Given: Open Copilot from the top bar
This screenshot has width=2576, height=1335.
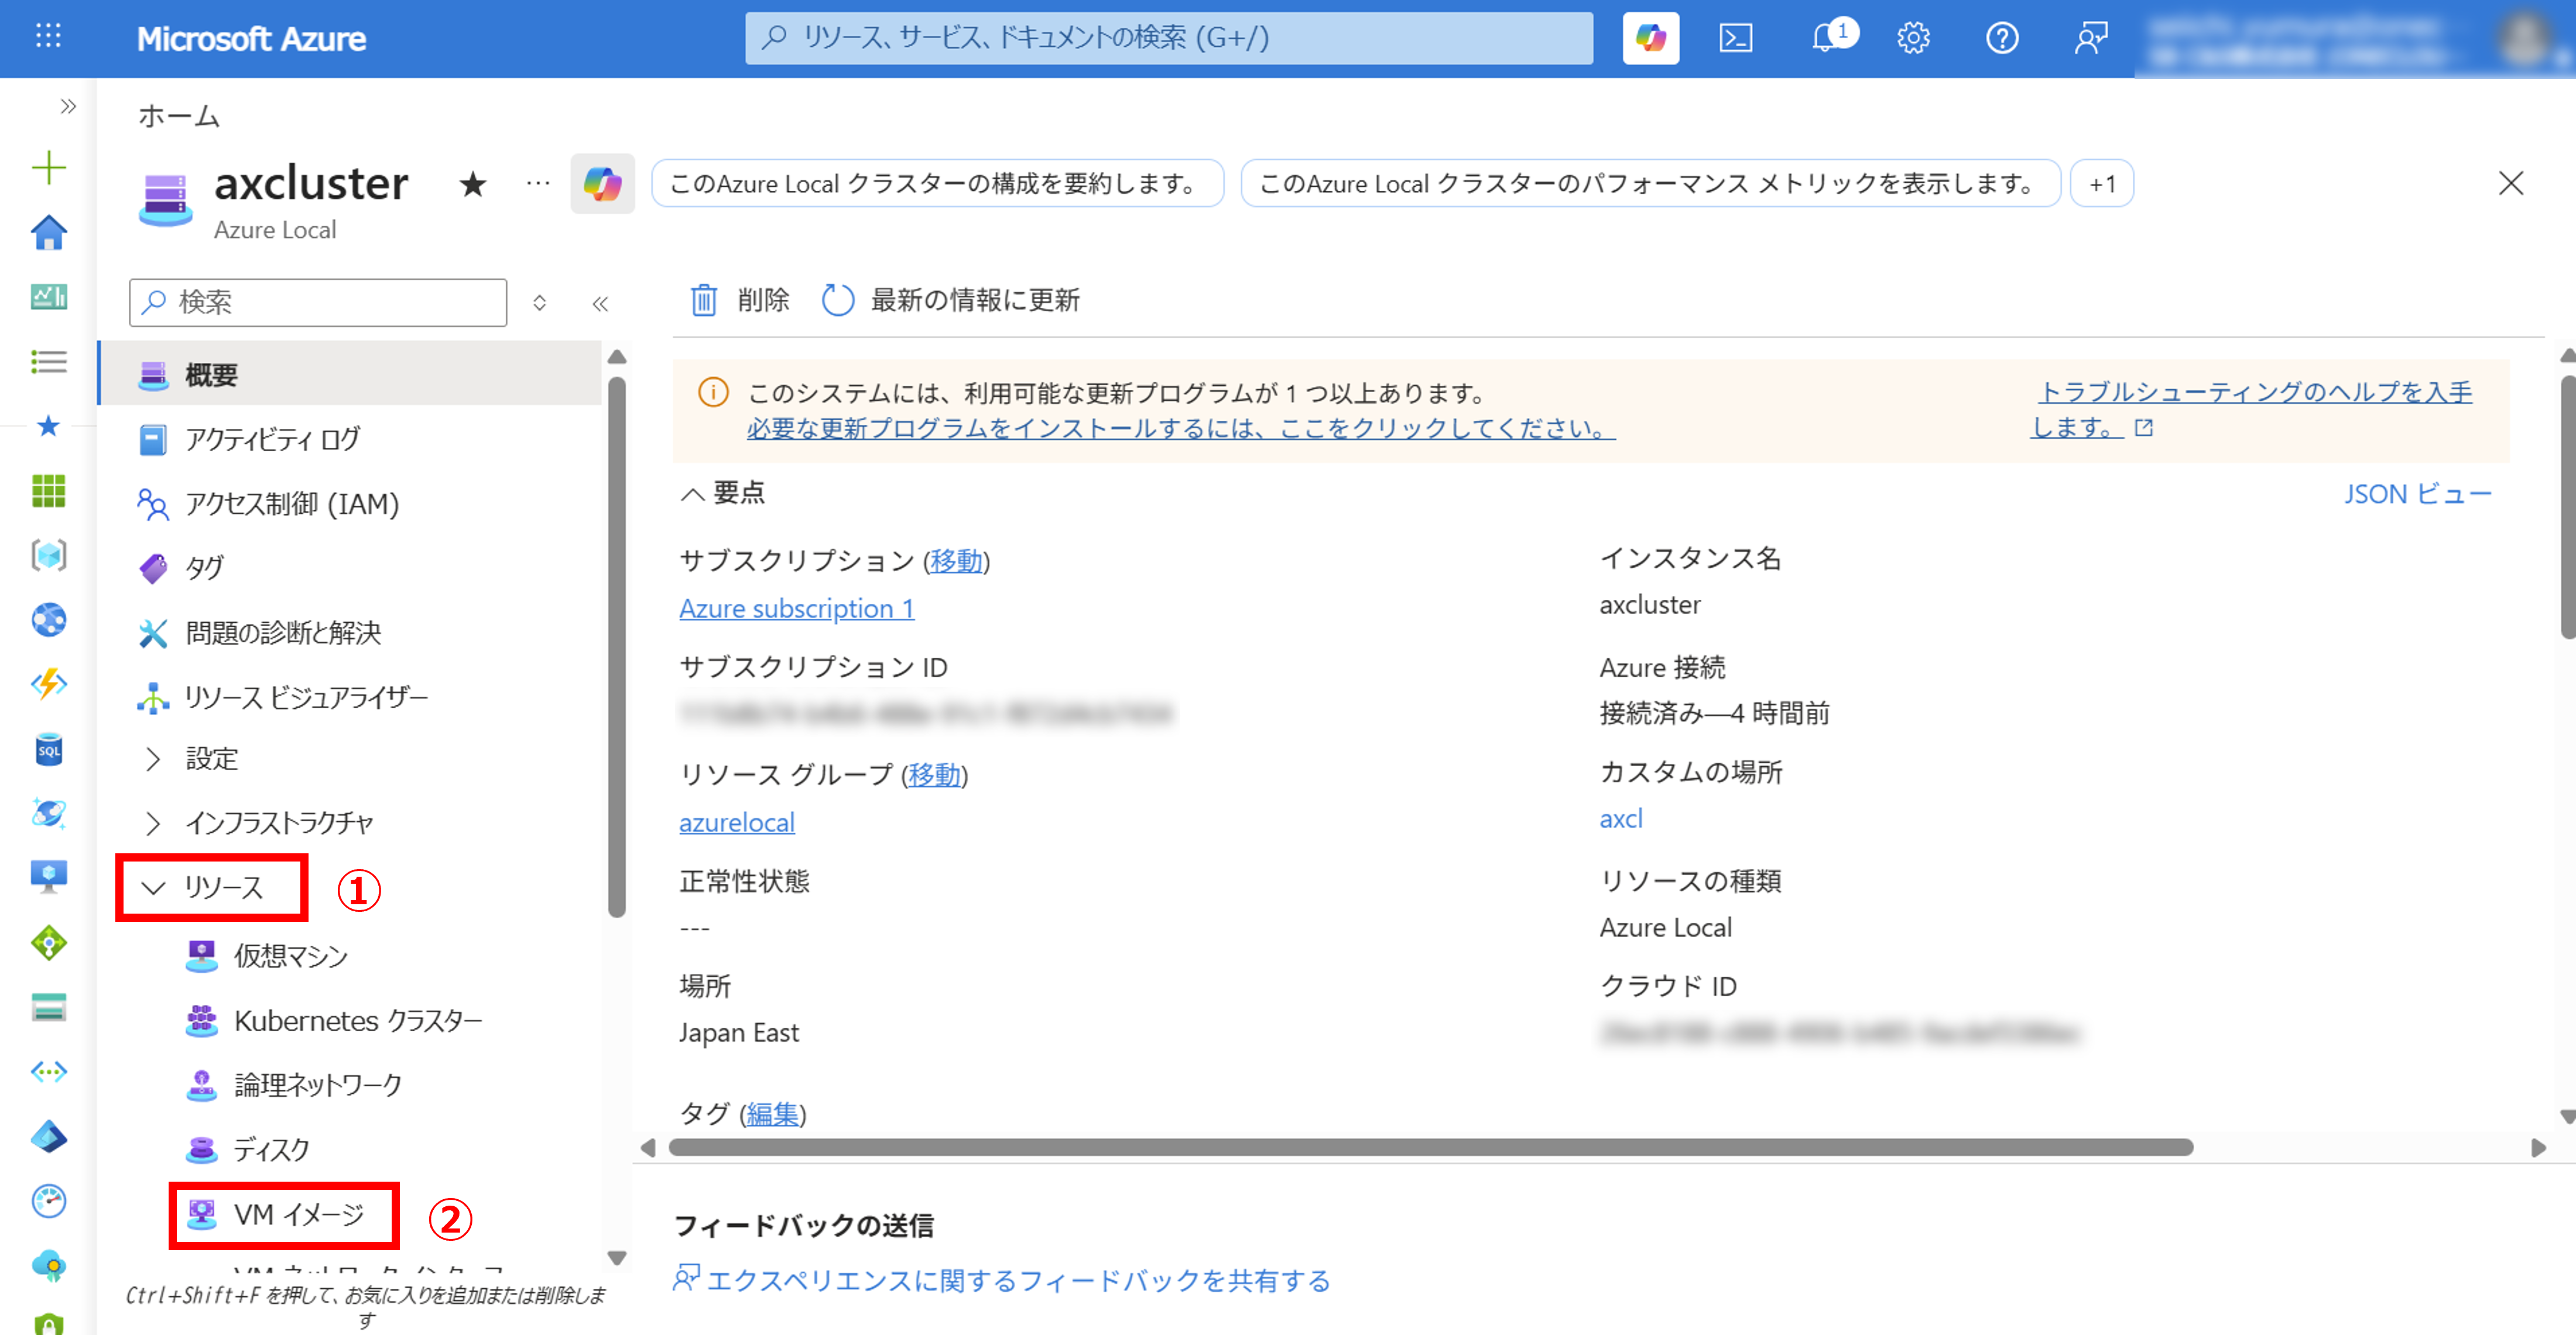Looking at the screenshot, I should point(1650,38).
